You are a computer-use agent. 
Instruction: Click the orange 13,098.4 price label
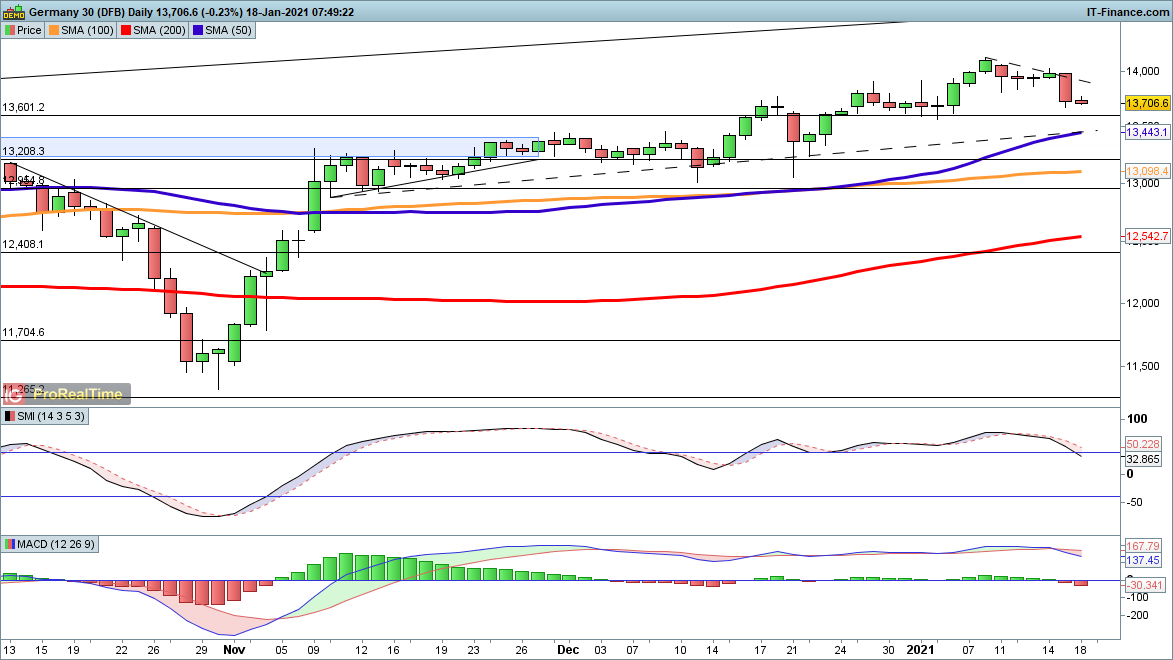pyautogui.click(x=1147, y=171)
